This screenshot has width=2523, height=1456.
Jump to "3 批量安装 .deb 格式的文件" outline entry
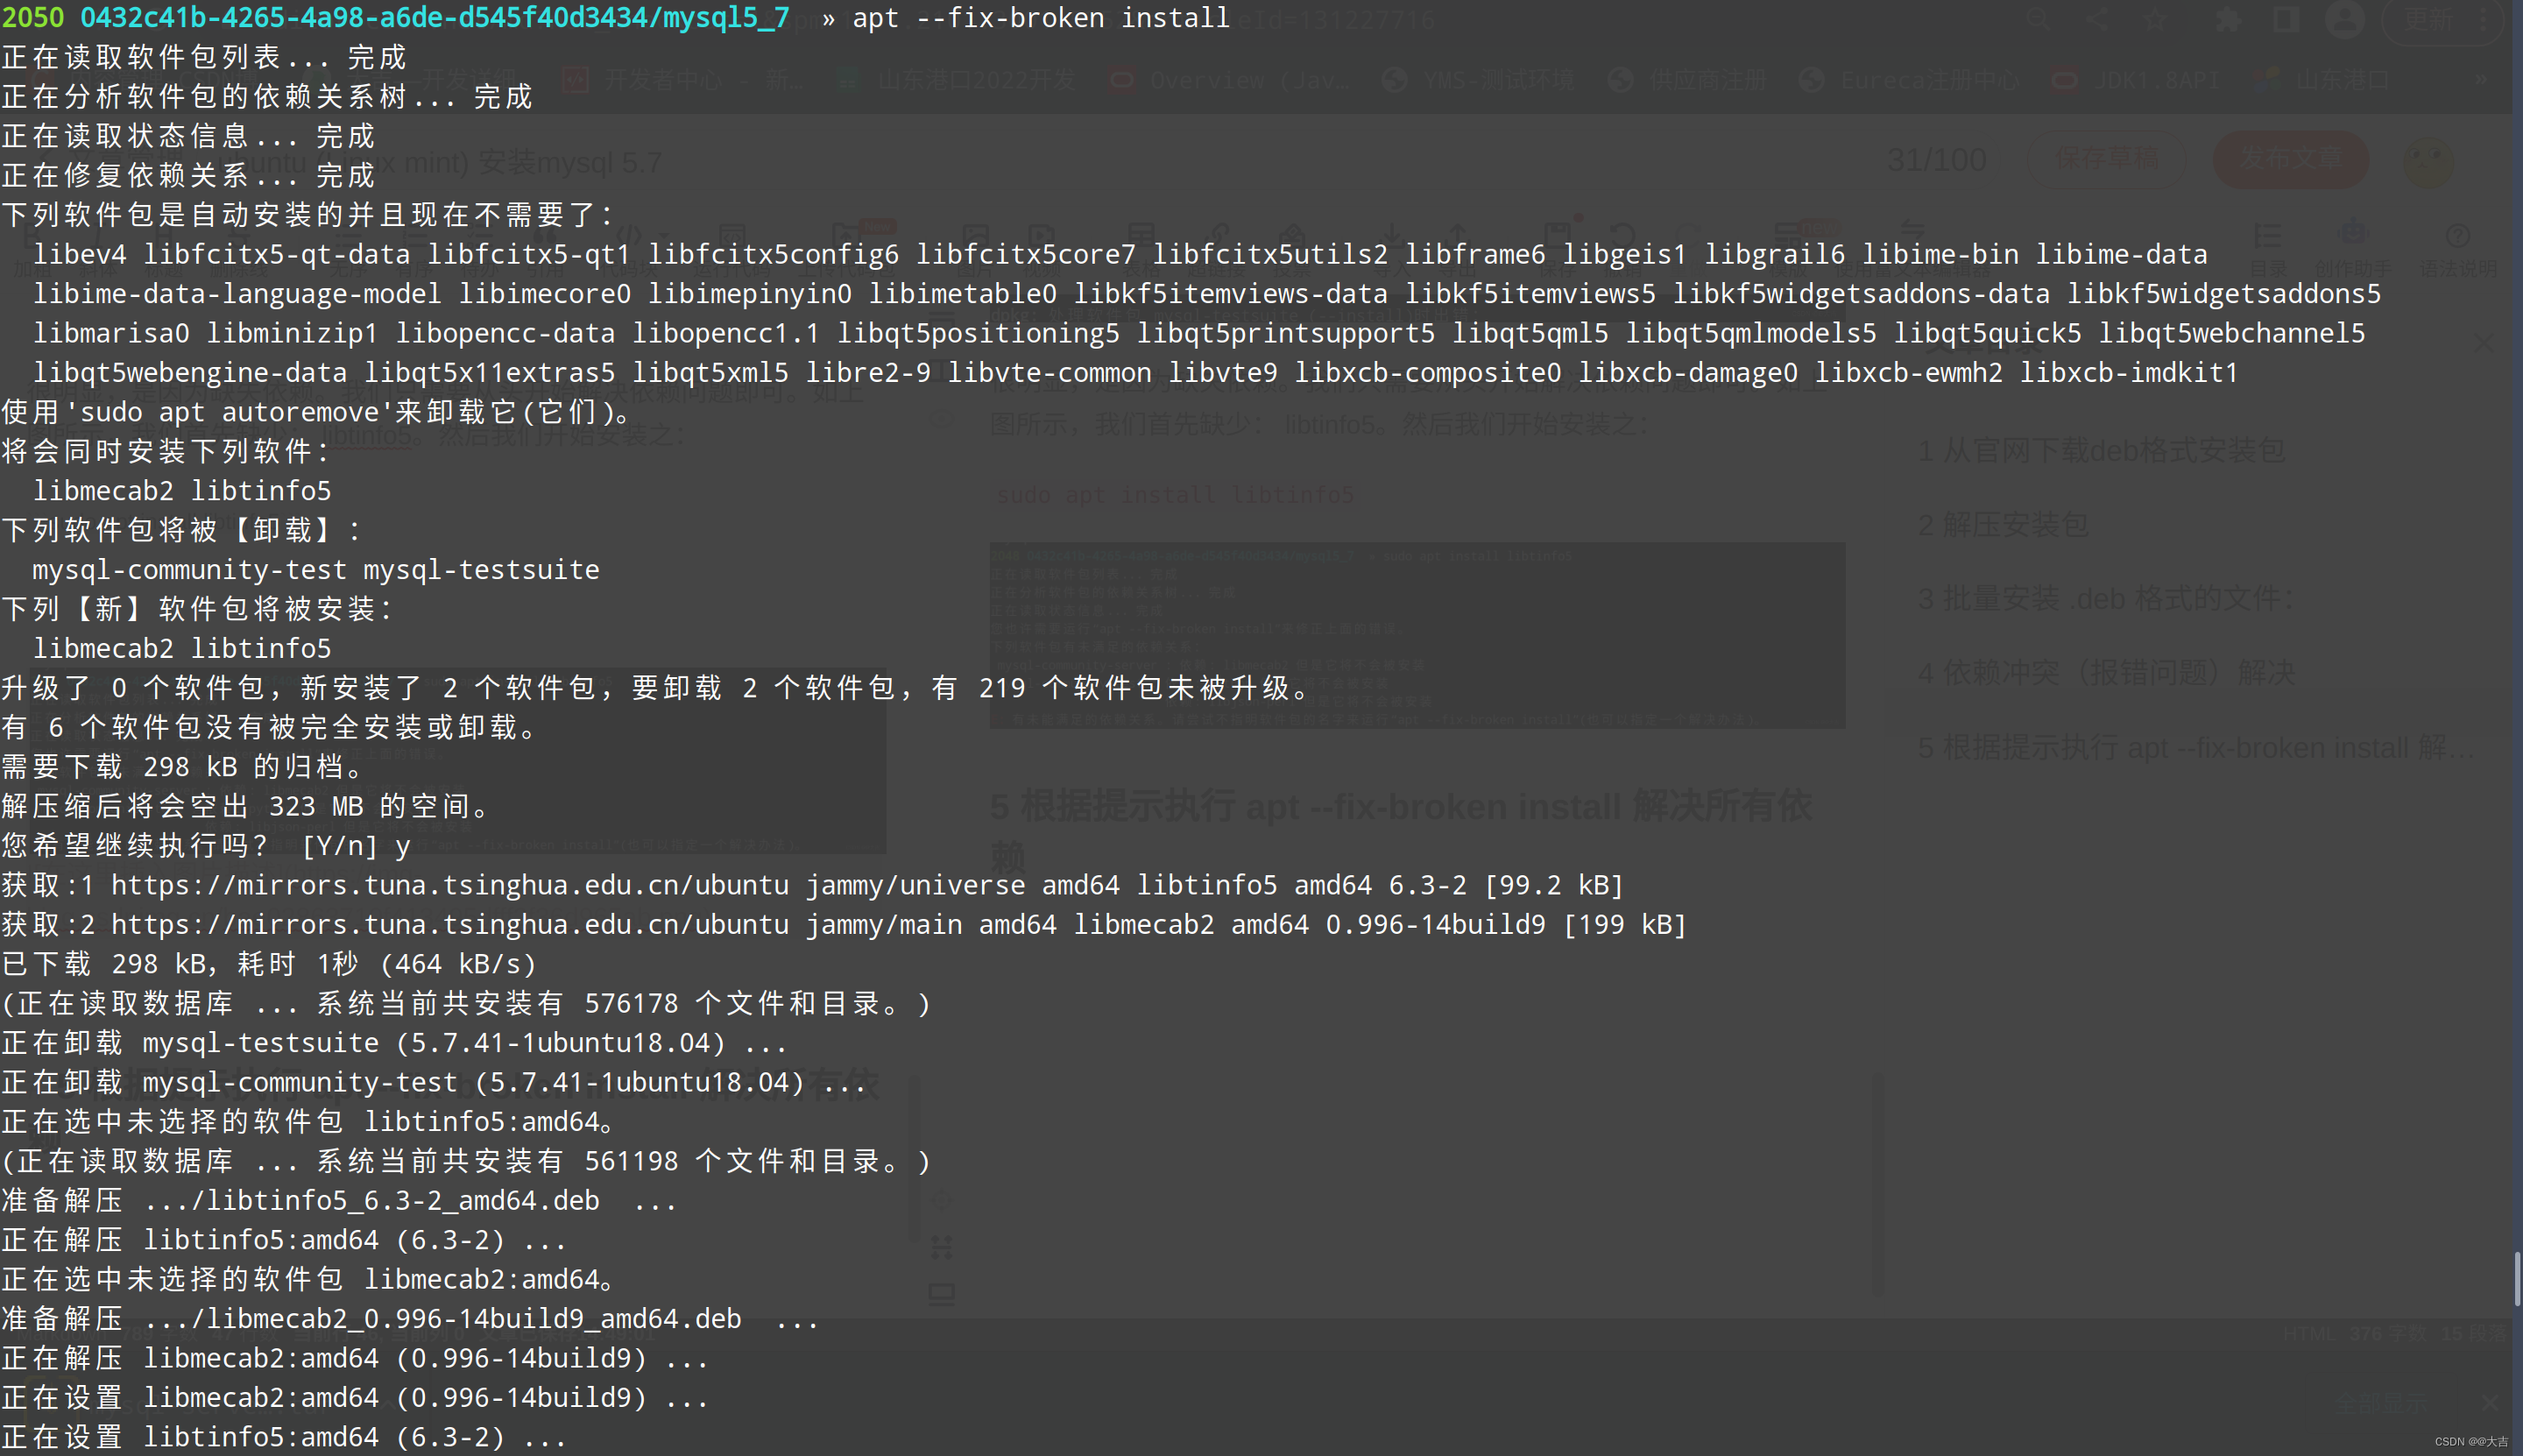[2105, 599]
